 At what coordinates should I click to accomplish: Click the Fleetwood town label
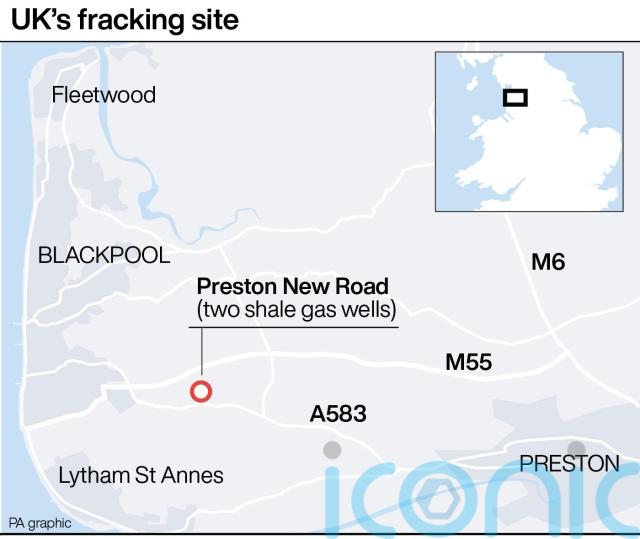pyautogui.click(x=104, y=95)
